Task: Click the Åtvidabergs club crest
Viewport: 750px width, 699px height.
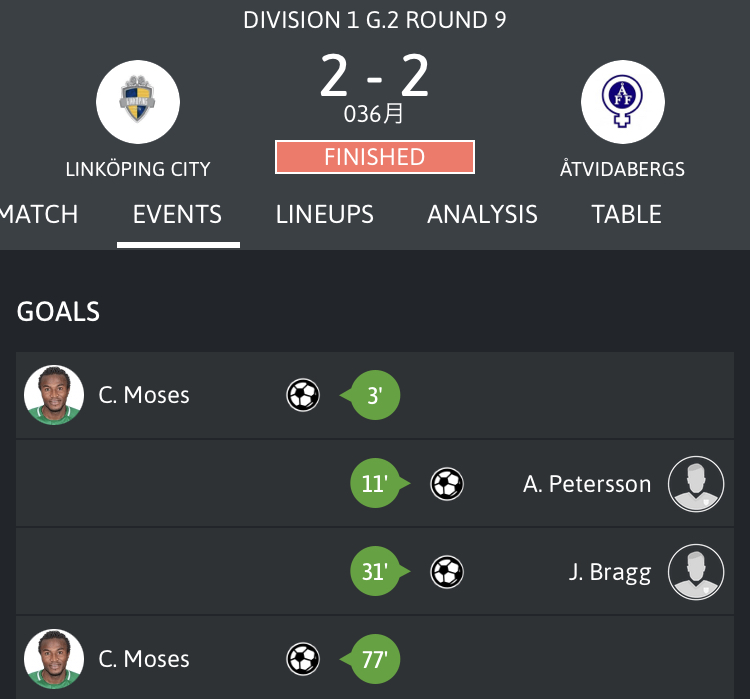Action: tap(622, 102)
